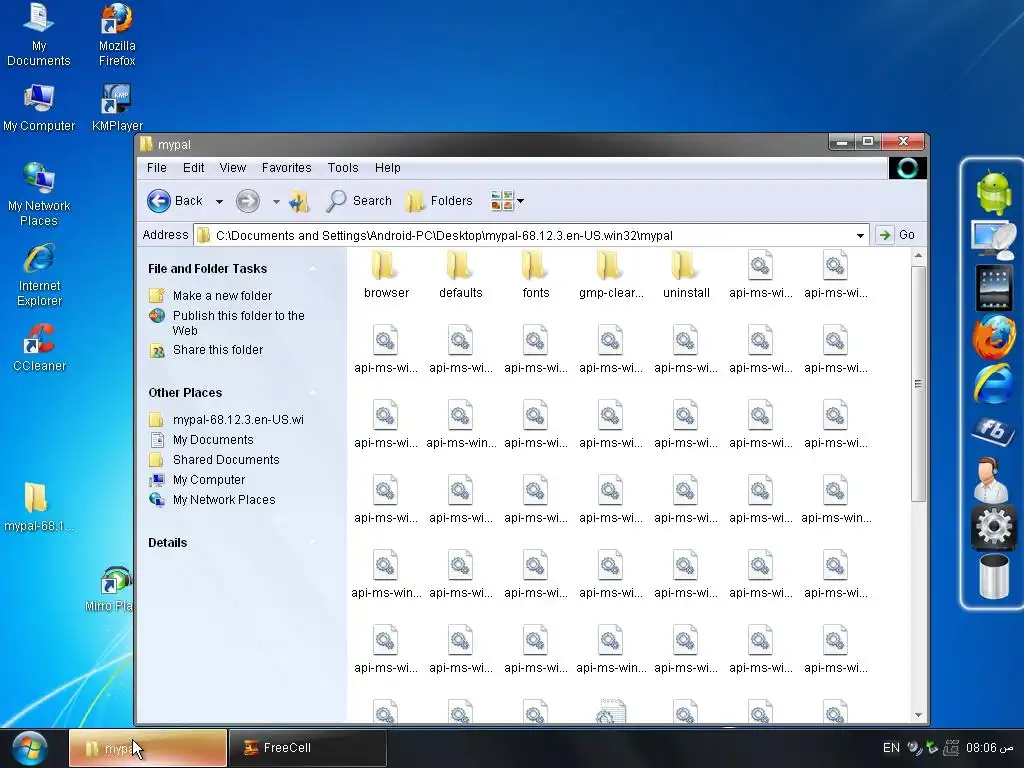Open the Help menu

(x=387, y=168)
